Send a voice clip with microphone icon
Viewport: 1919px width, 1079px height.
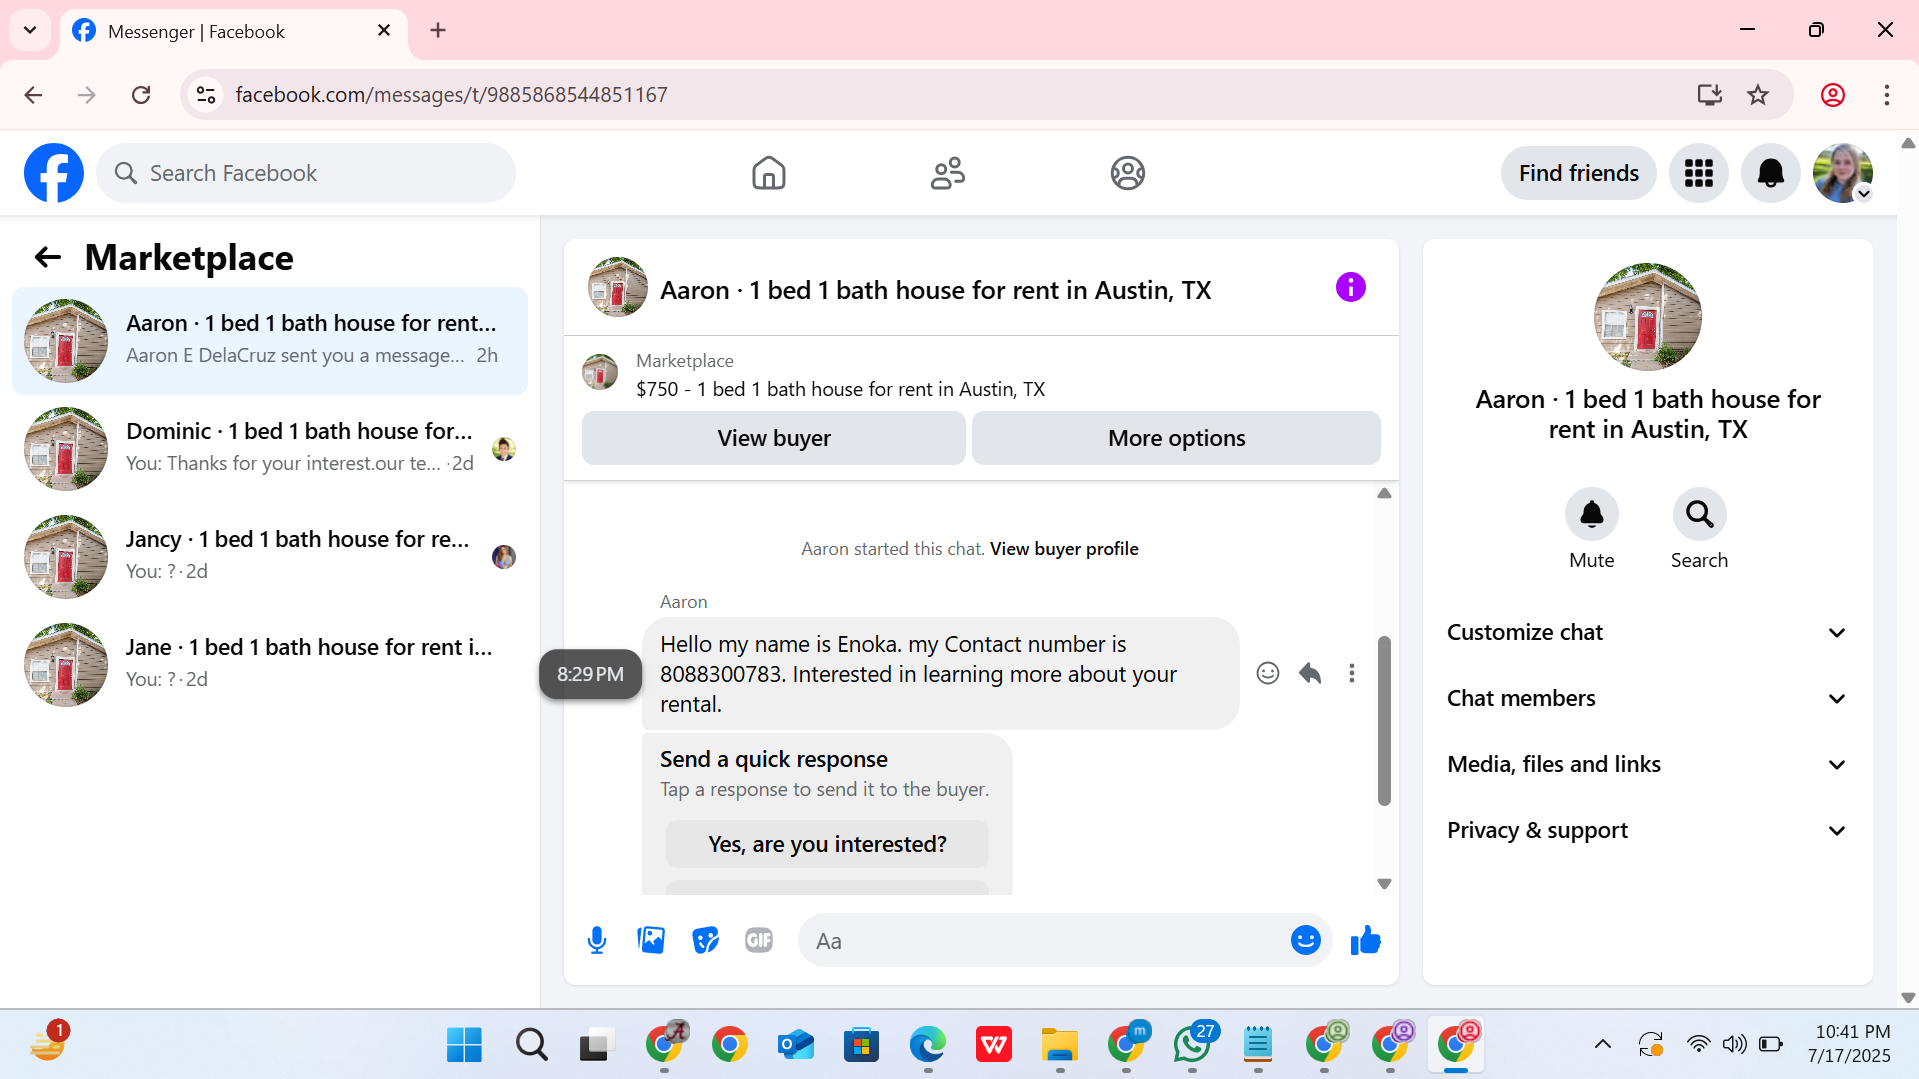(597, 940)
